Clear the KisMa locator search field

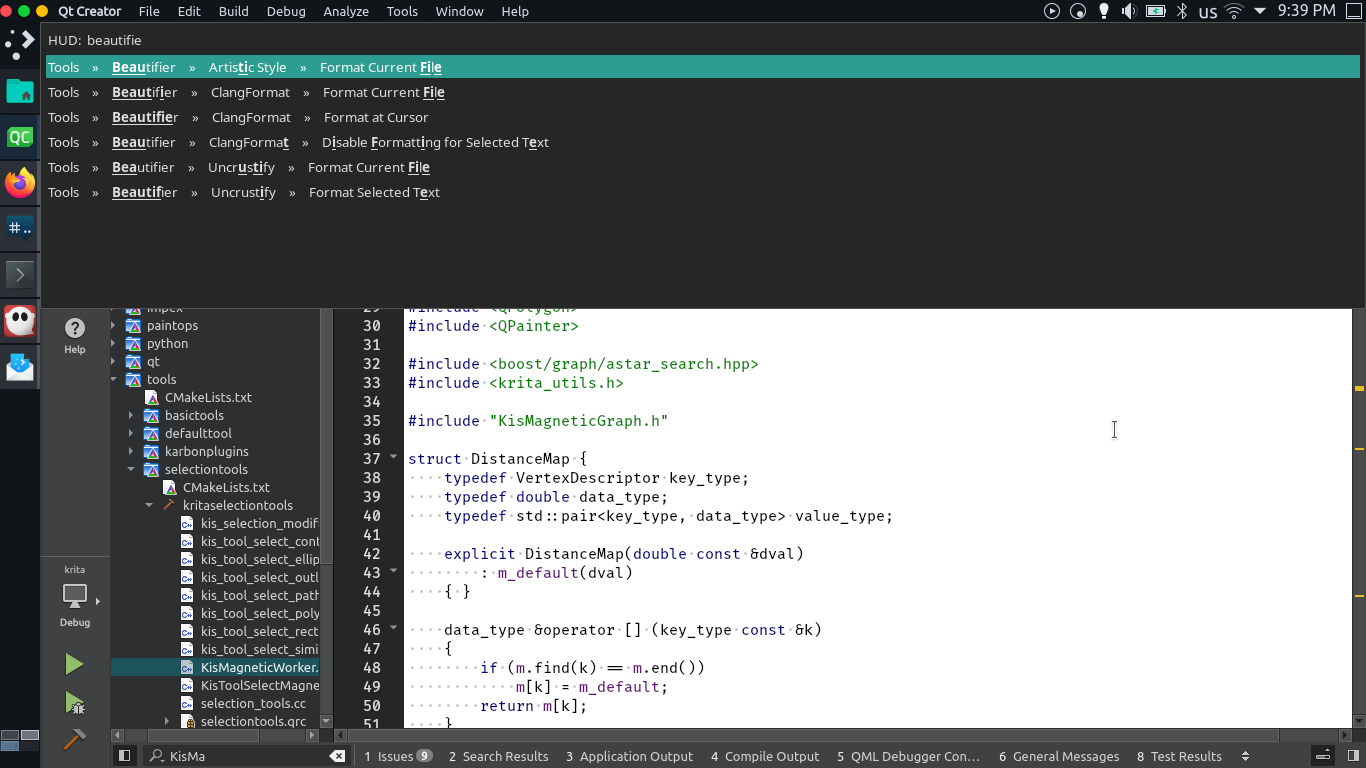click(337, 756)
